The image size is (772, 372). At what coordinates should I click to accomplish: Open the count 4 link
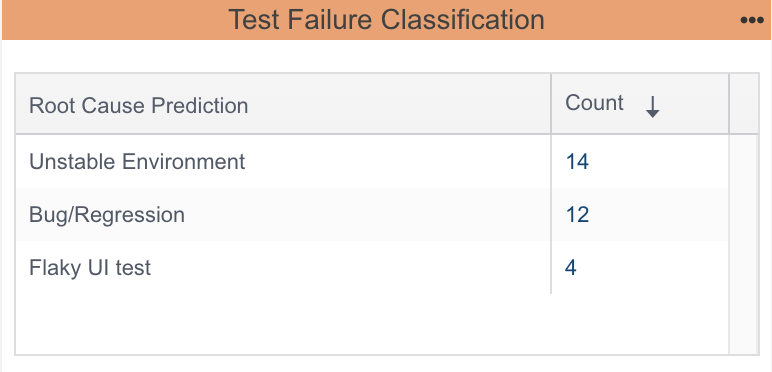pyautogui.click(x=571, y=268)
